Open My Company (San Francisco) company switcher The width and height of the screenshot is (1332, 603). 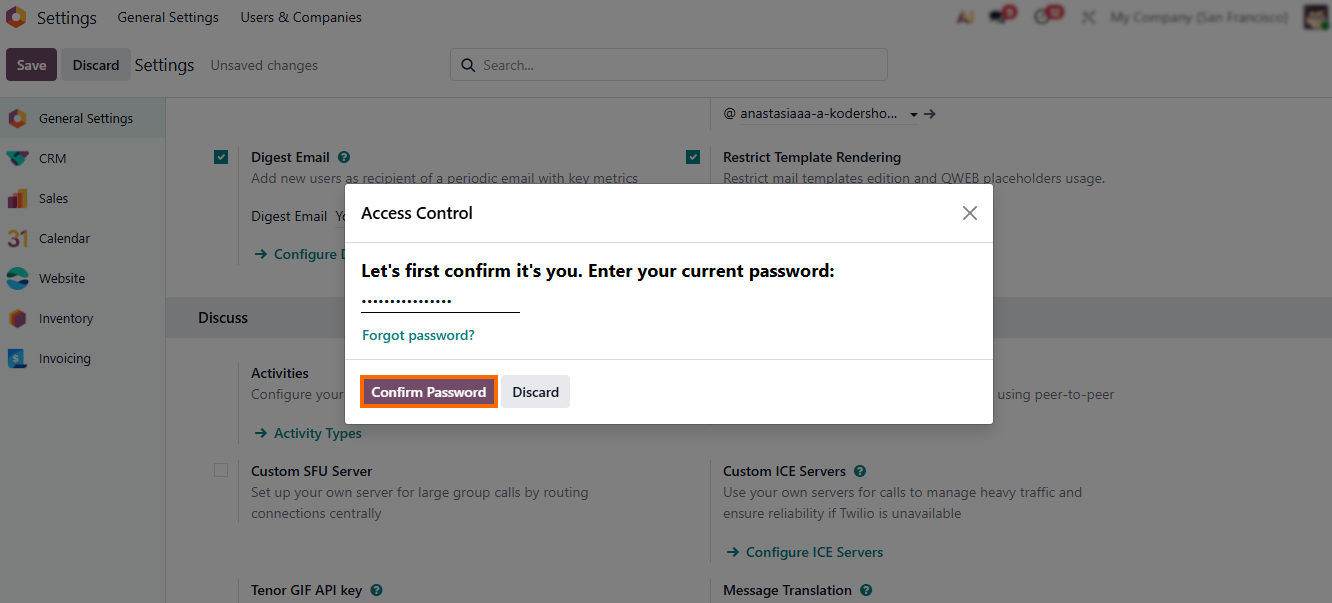click(x=1198, y=18)
